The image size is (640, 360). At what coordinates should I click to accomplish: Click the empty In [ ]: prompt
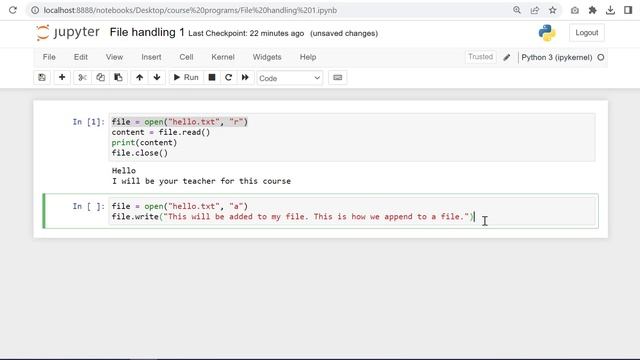(89, 207)
